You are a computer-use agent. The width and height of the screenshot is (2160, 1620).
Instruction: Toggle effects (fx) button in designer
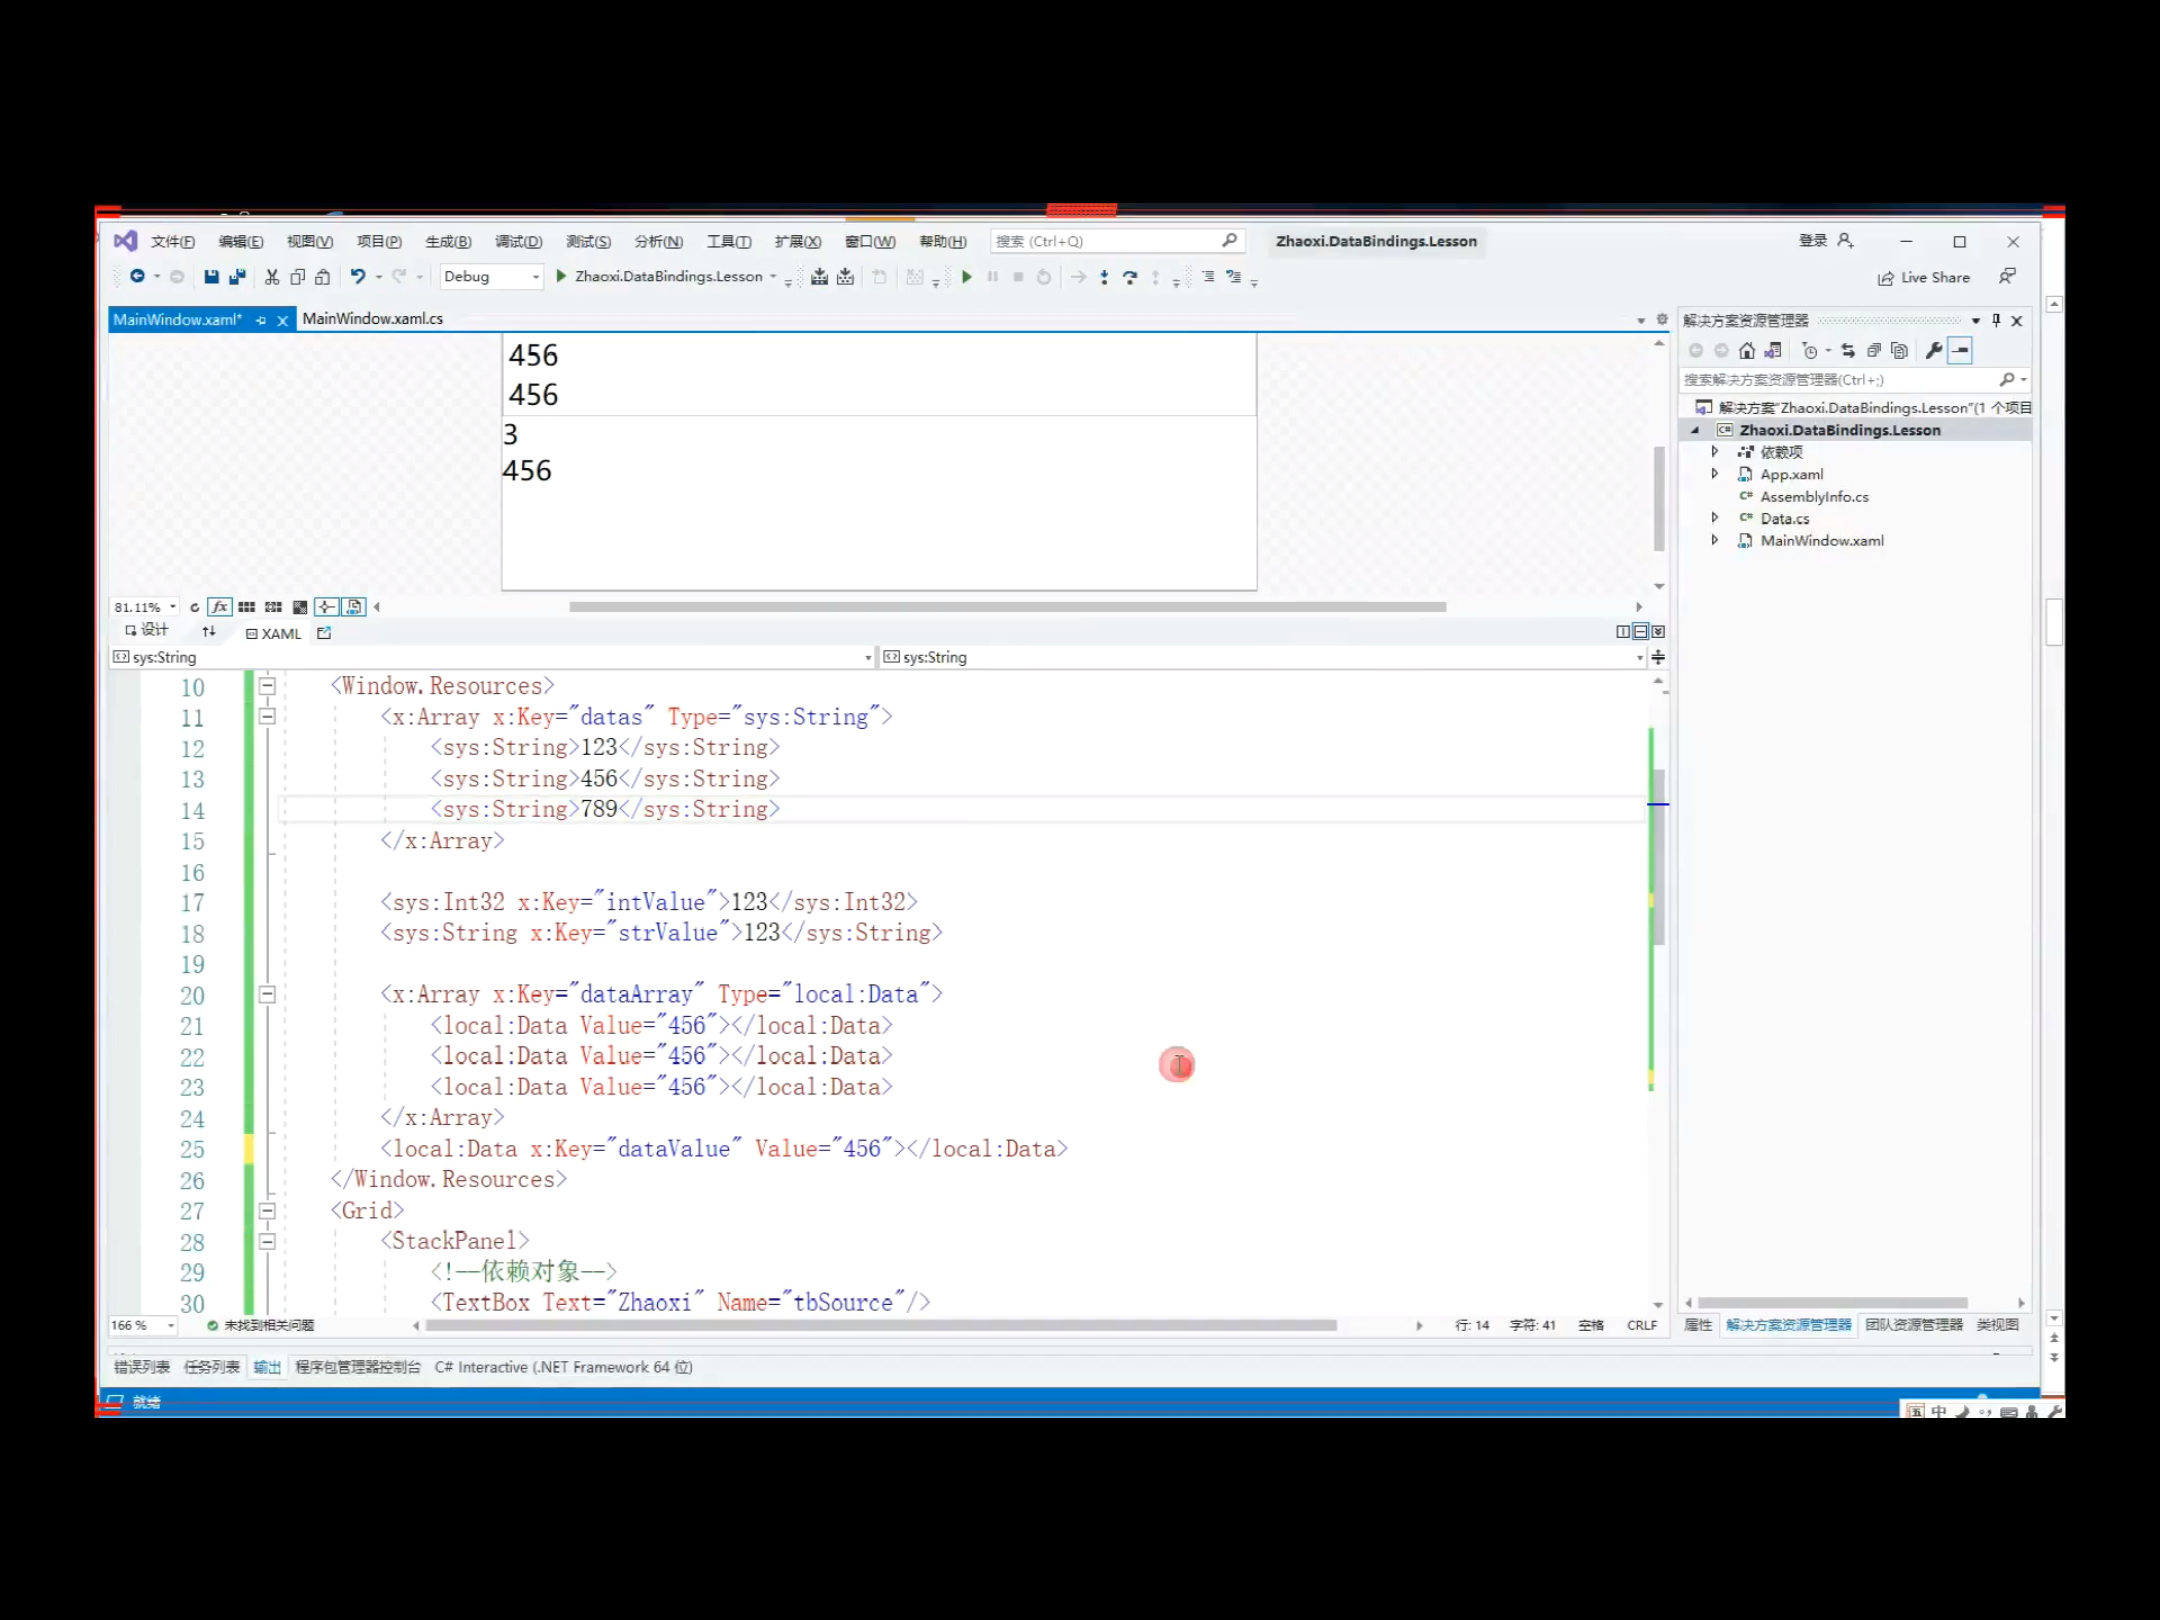coord(220,607)
